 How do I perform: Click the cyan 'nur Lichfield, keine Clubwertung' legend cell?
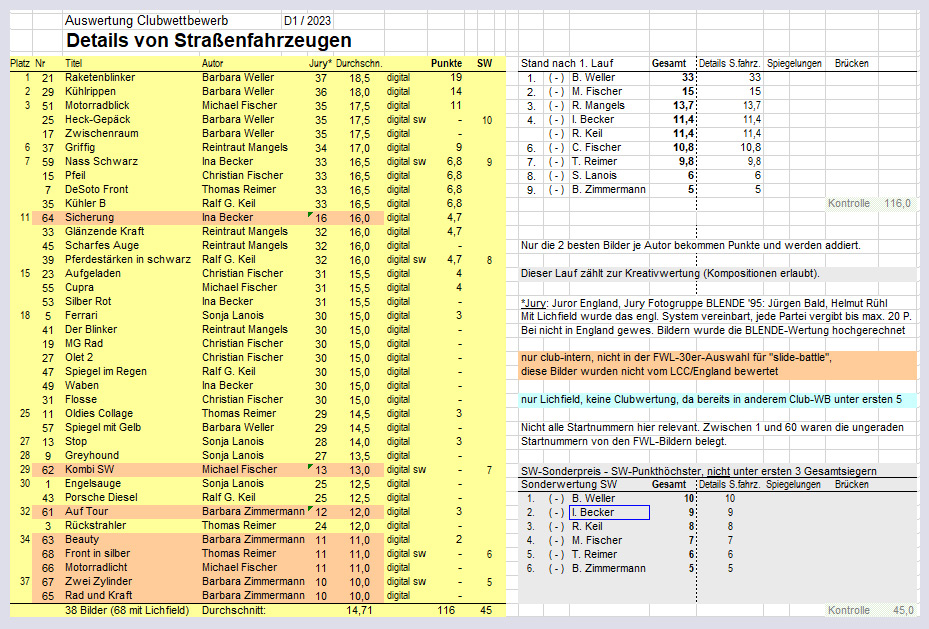click(717, 400)
